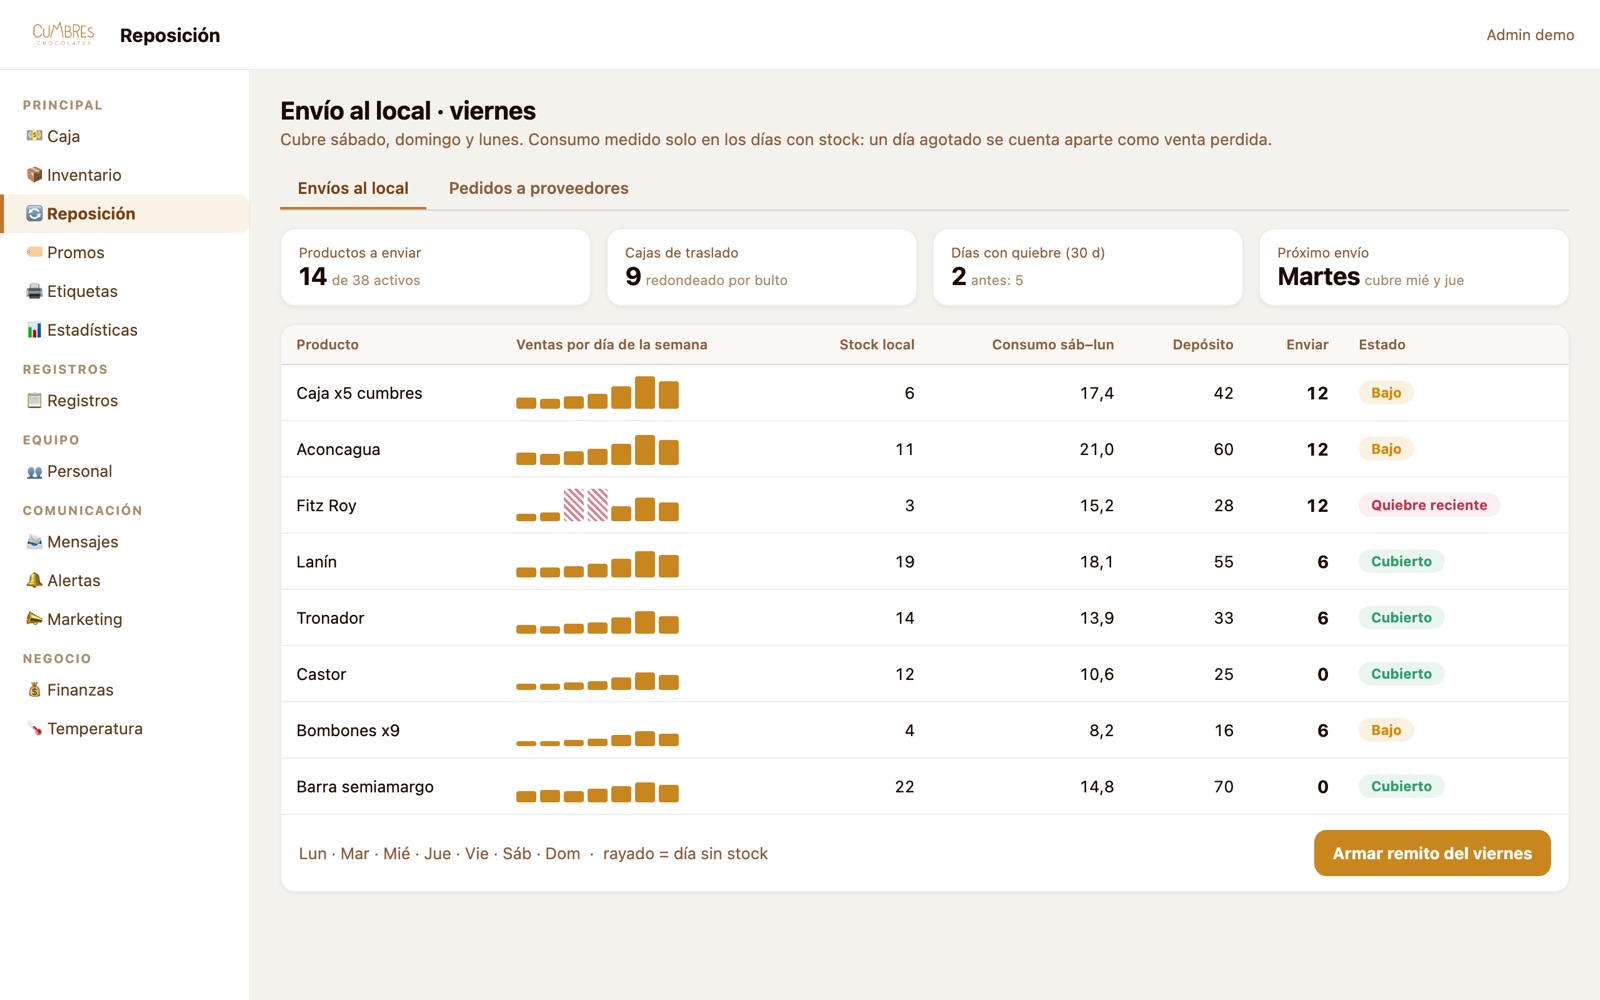Click the Personal people icon
Screen dimensions: 1600x1000
[x=34, y=472]
